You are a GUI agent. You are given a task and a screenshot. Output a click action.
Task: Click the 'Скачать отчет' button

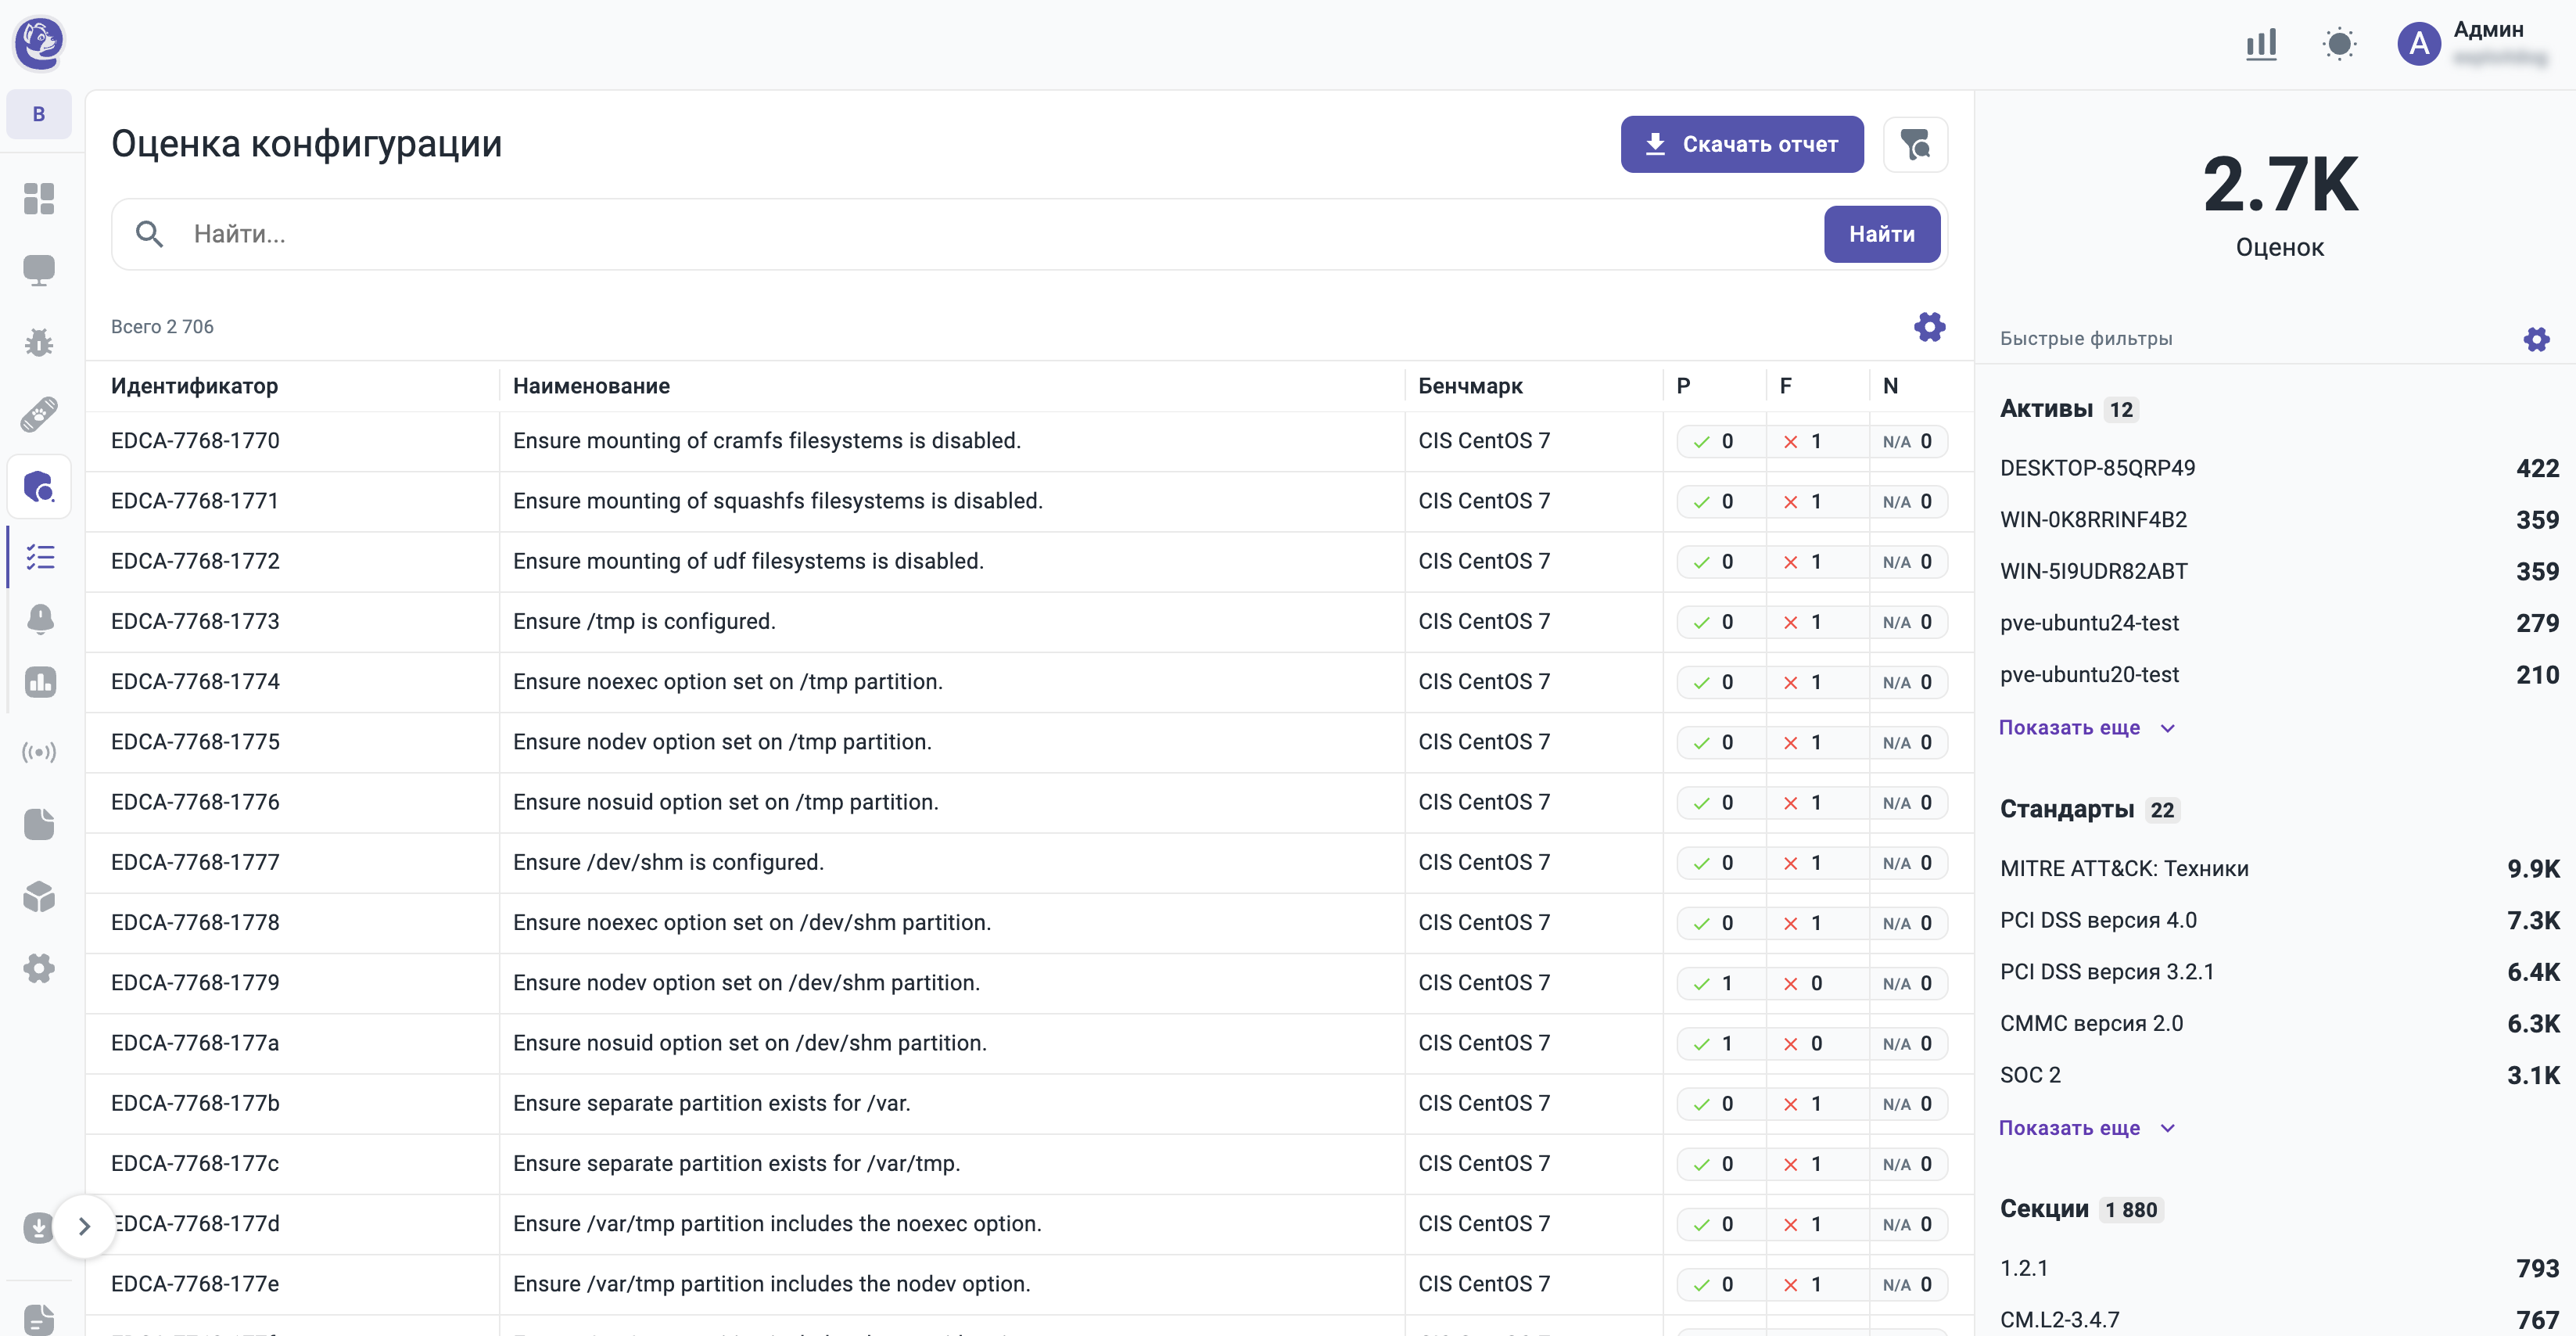(x=1741, y=145)
